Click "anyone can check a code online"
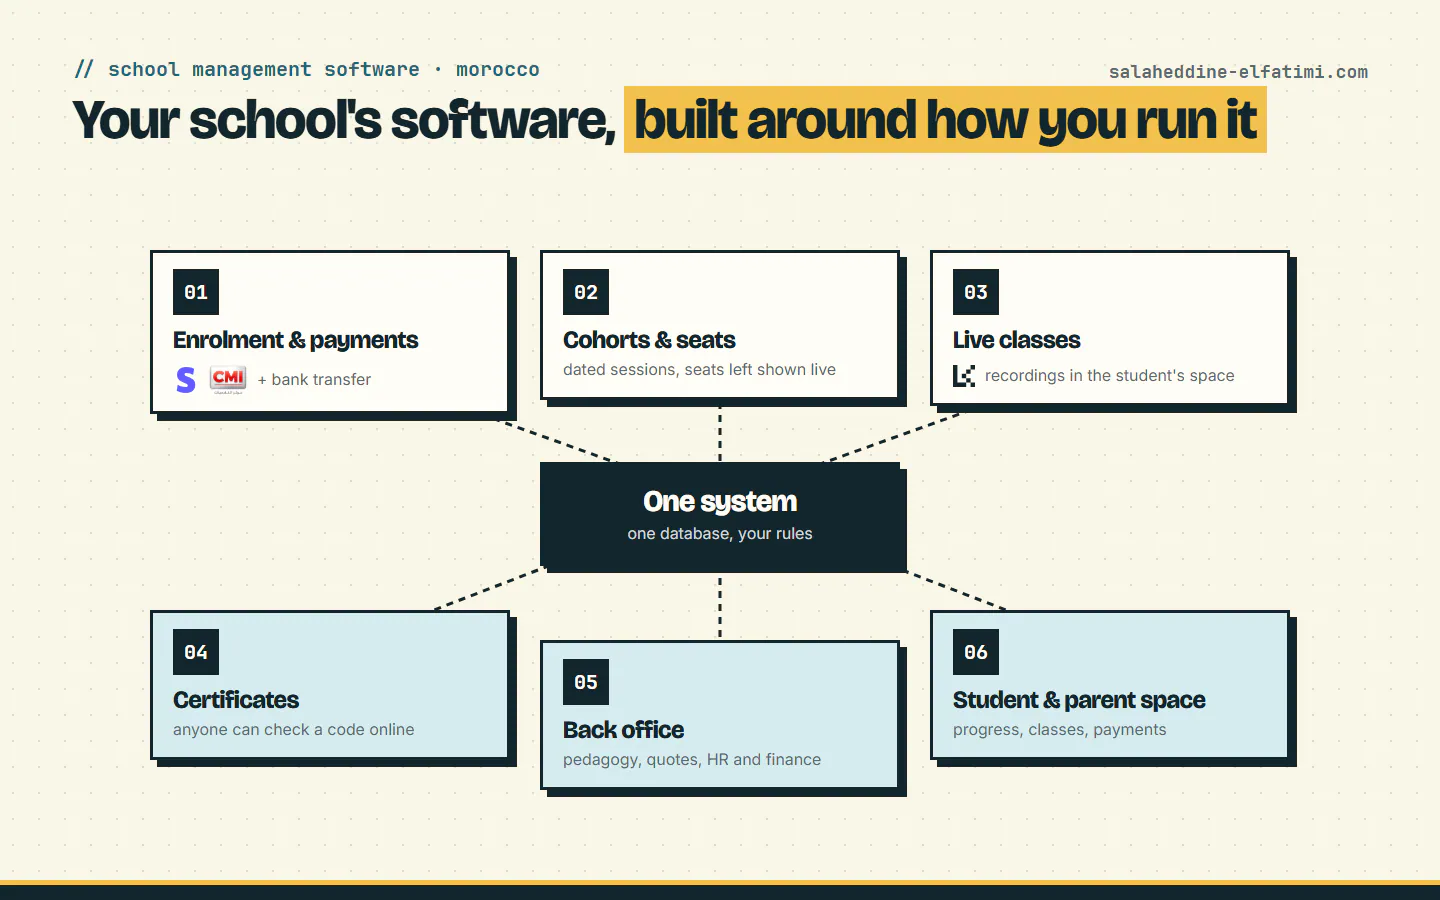This screenshot has width=1440, height=900. coord(294,730)
